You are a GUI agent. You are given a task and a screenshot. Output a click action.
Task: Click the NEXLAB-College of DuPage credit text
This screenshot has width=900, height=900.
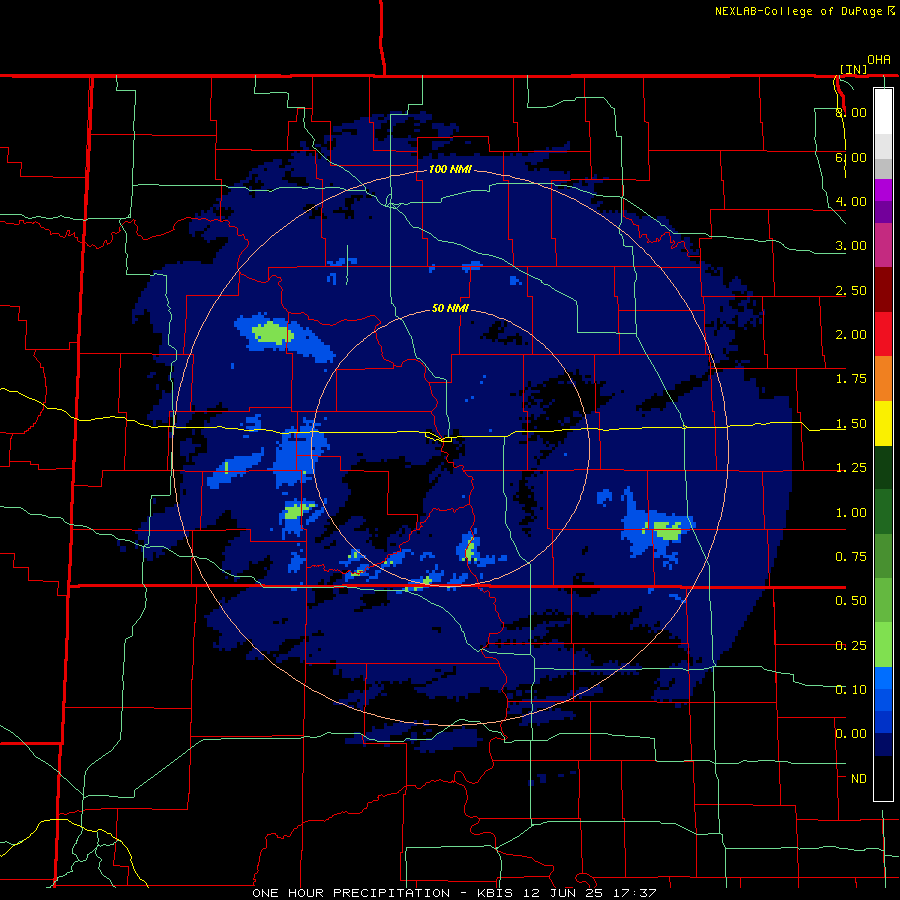click(799, 11)
